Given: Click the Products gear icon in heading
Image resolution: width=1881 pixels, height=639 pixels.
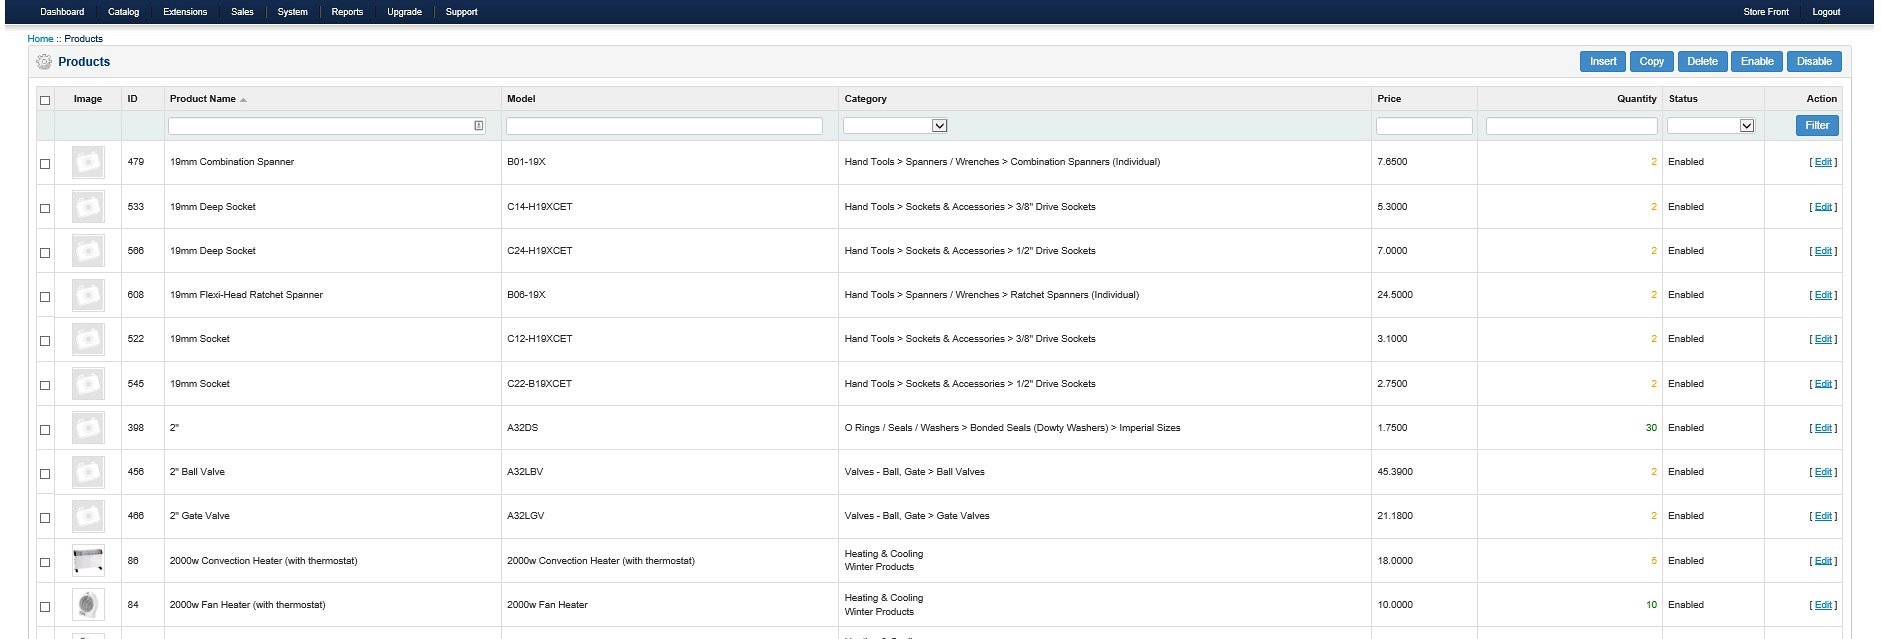Looking at the screenshot, I should point(44,62).
